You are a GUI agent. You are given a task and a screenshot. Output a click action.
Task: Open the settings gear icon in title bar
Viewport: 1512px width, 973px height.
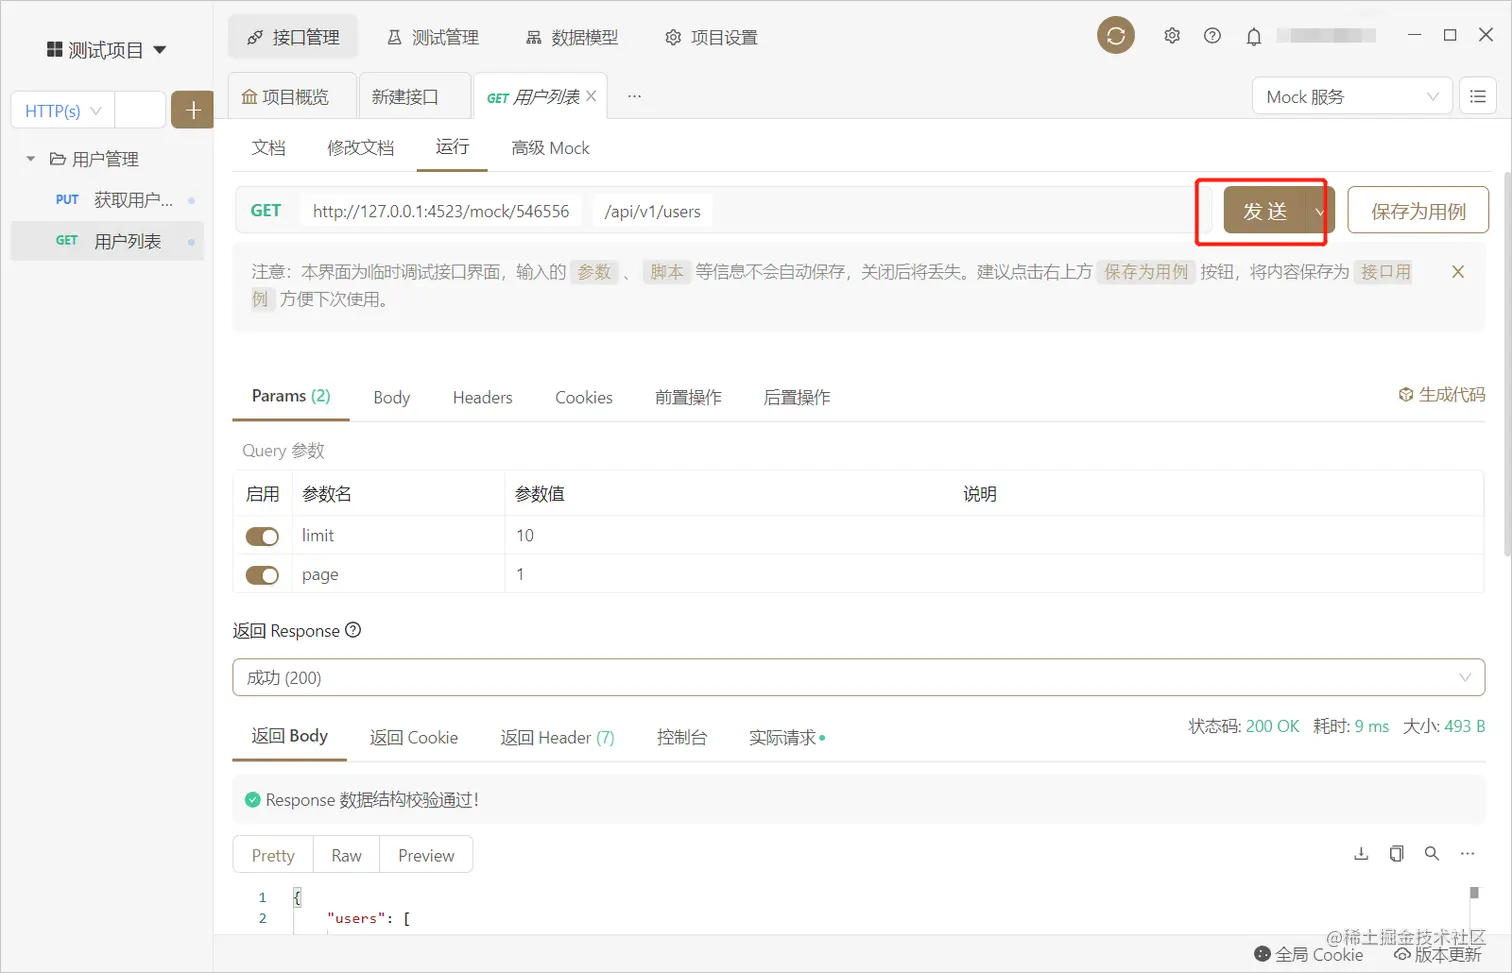click(x=1172, y=36)
